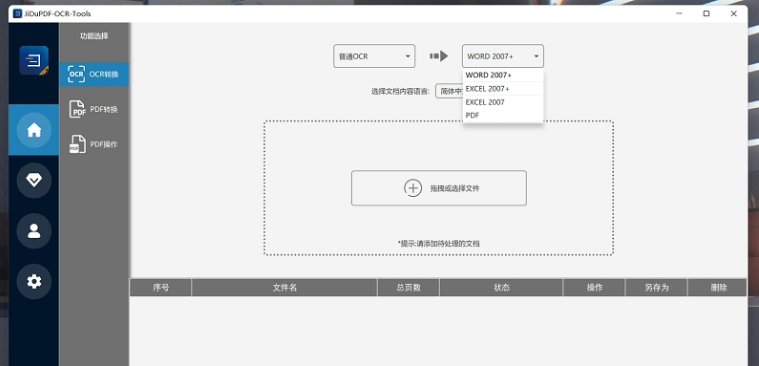This screenshot has width=759, height=366.
Task: Click the PDF转换 document icon
Action: (77, 109)
